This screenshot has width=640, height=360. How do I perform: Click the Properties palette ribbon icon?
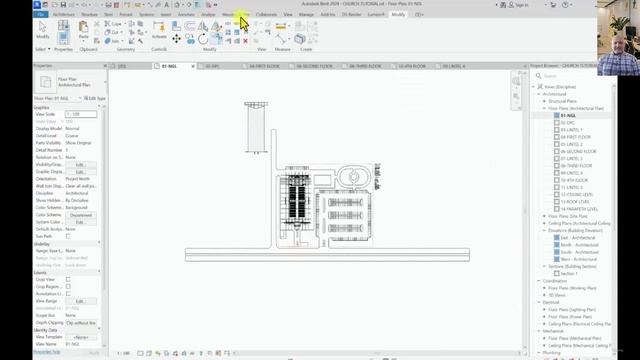coord(63,38)
